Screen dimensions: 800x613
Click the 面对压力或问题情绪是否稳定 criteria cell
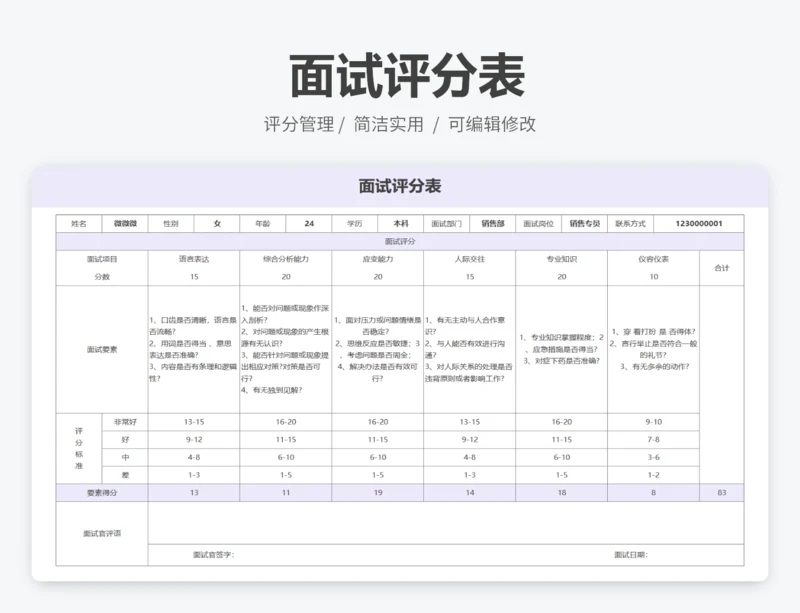(378, 350)
